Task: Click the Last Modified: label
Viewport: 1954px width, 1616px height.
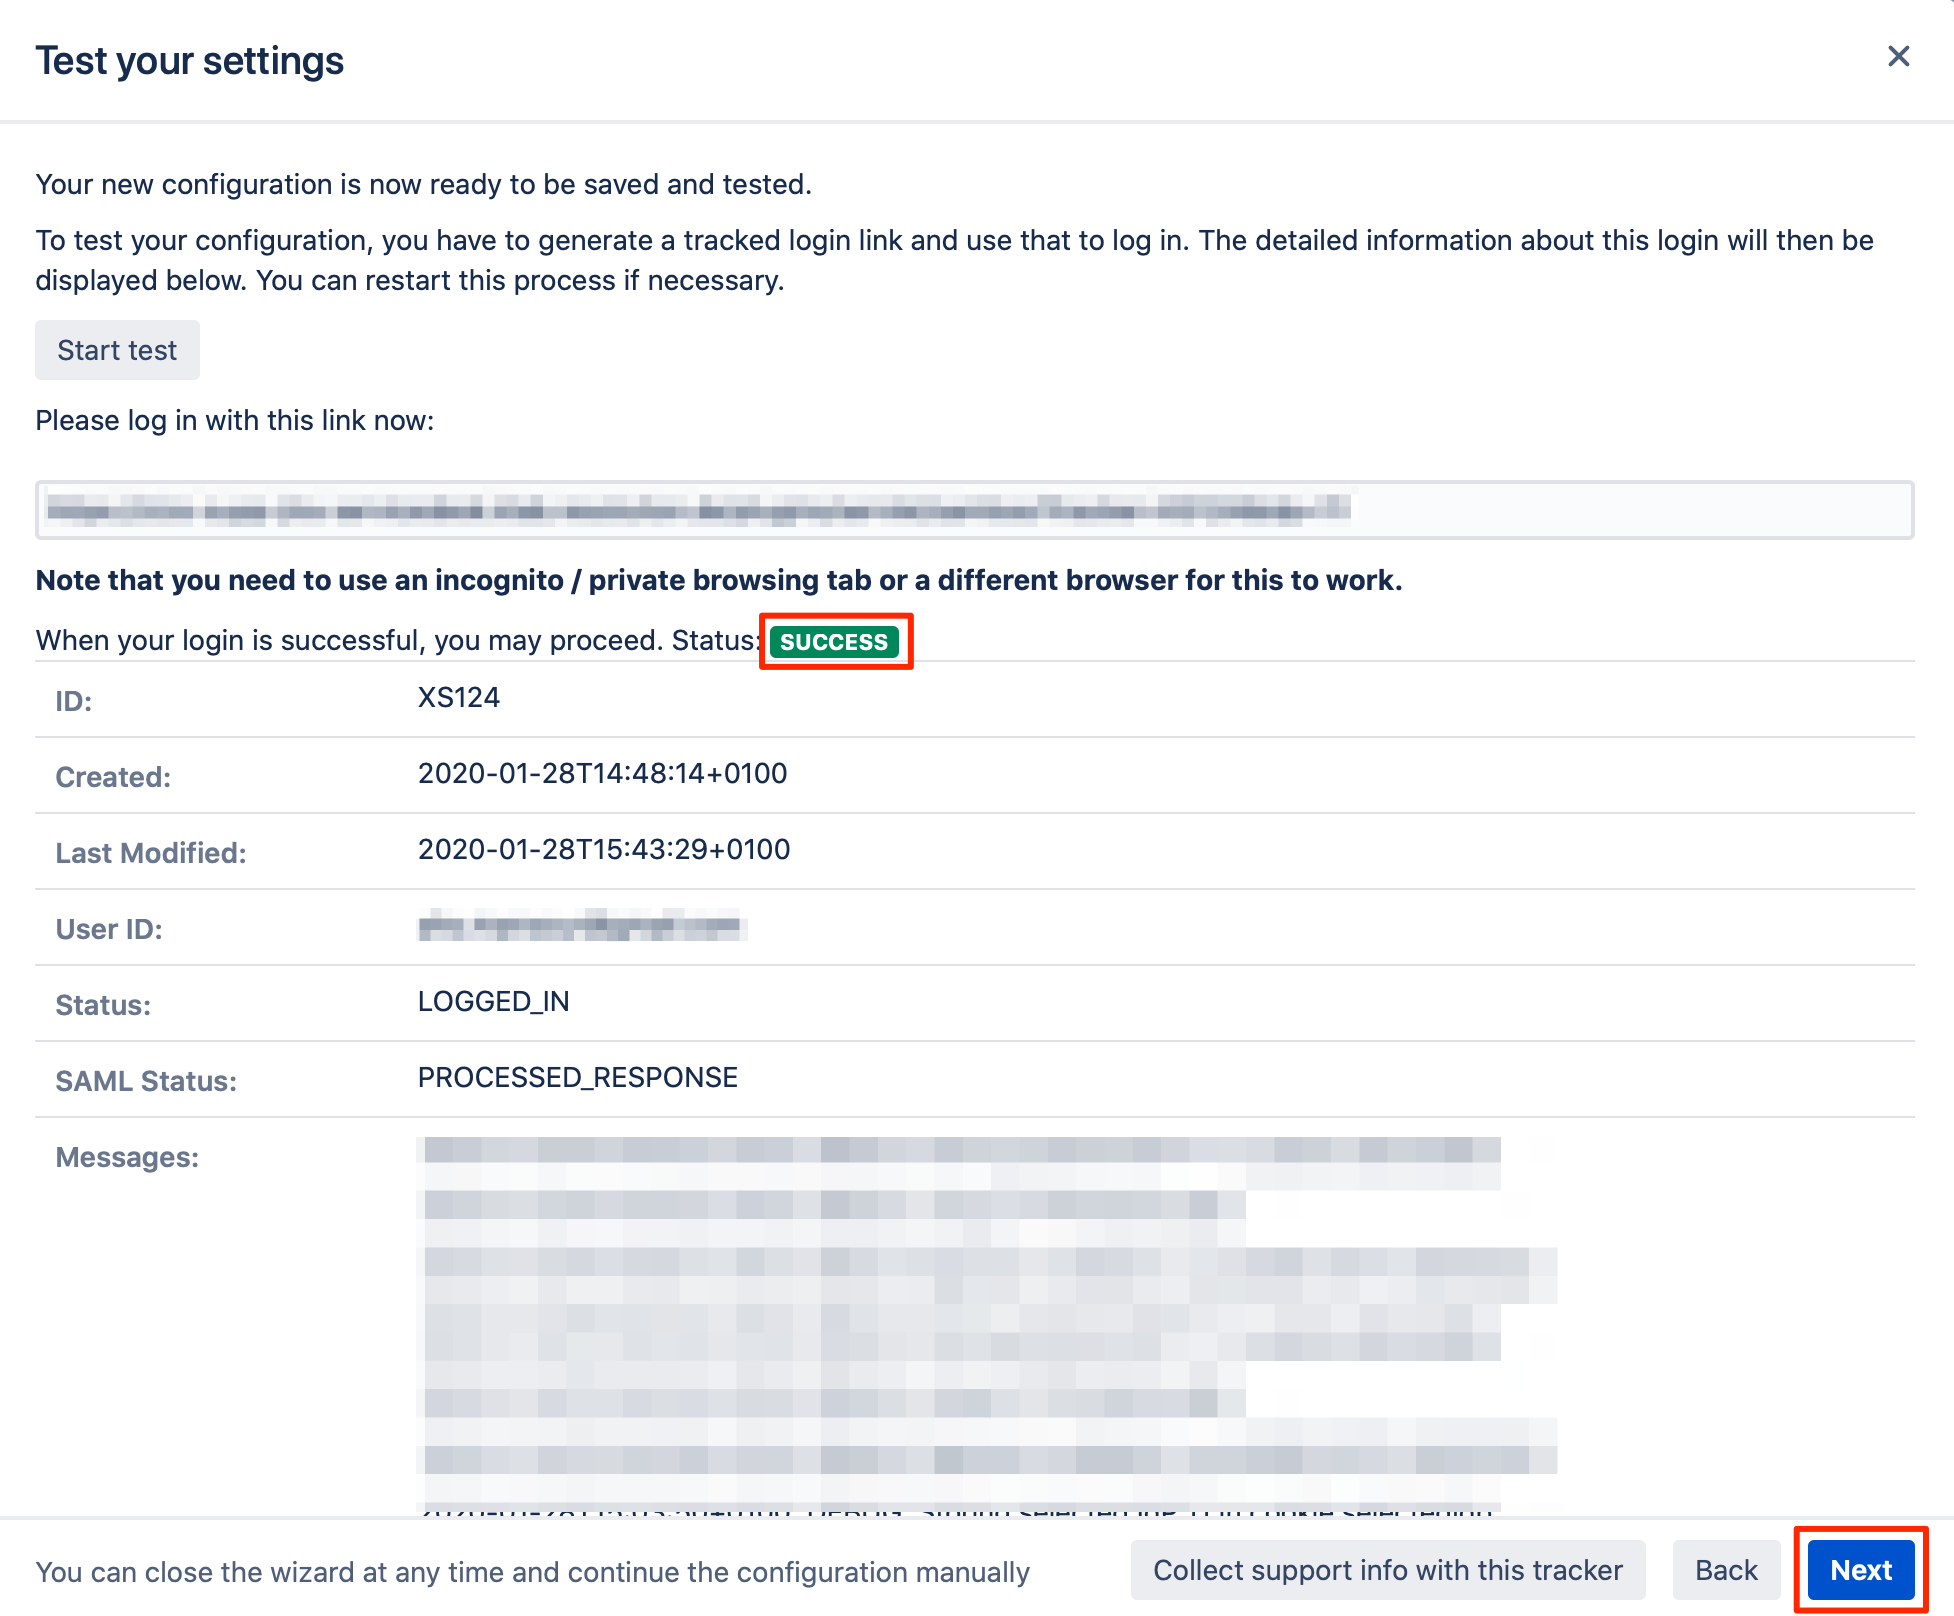Action: point(151,853)
